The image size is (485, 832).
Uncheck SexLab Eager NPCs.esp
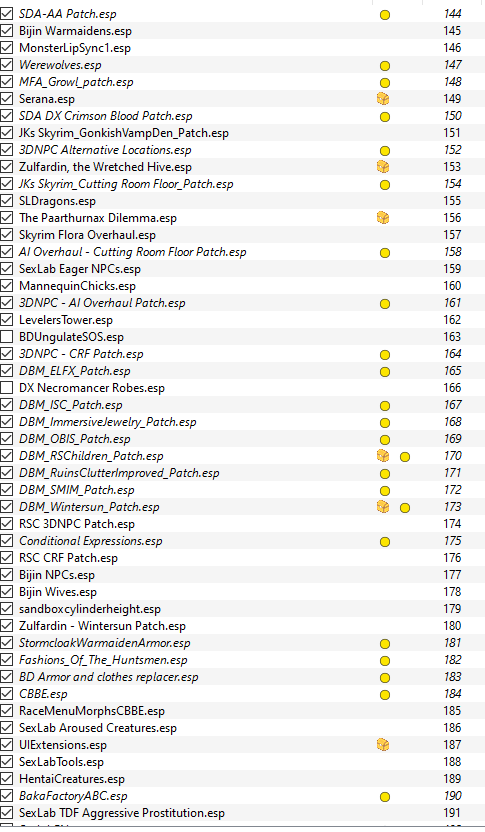[x=7, y=268]
